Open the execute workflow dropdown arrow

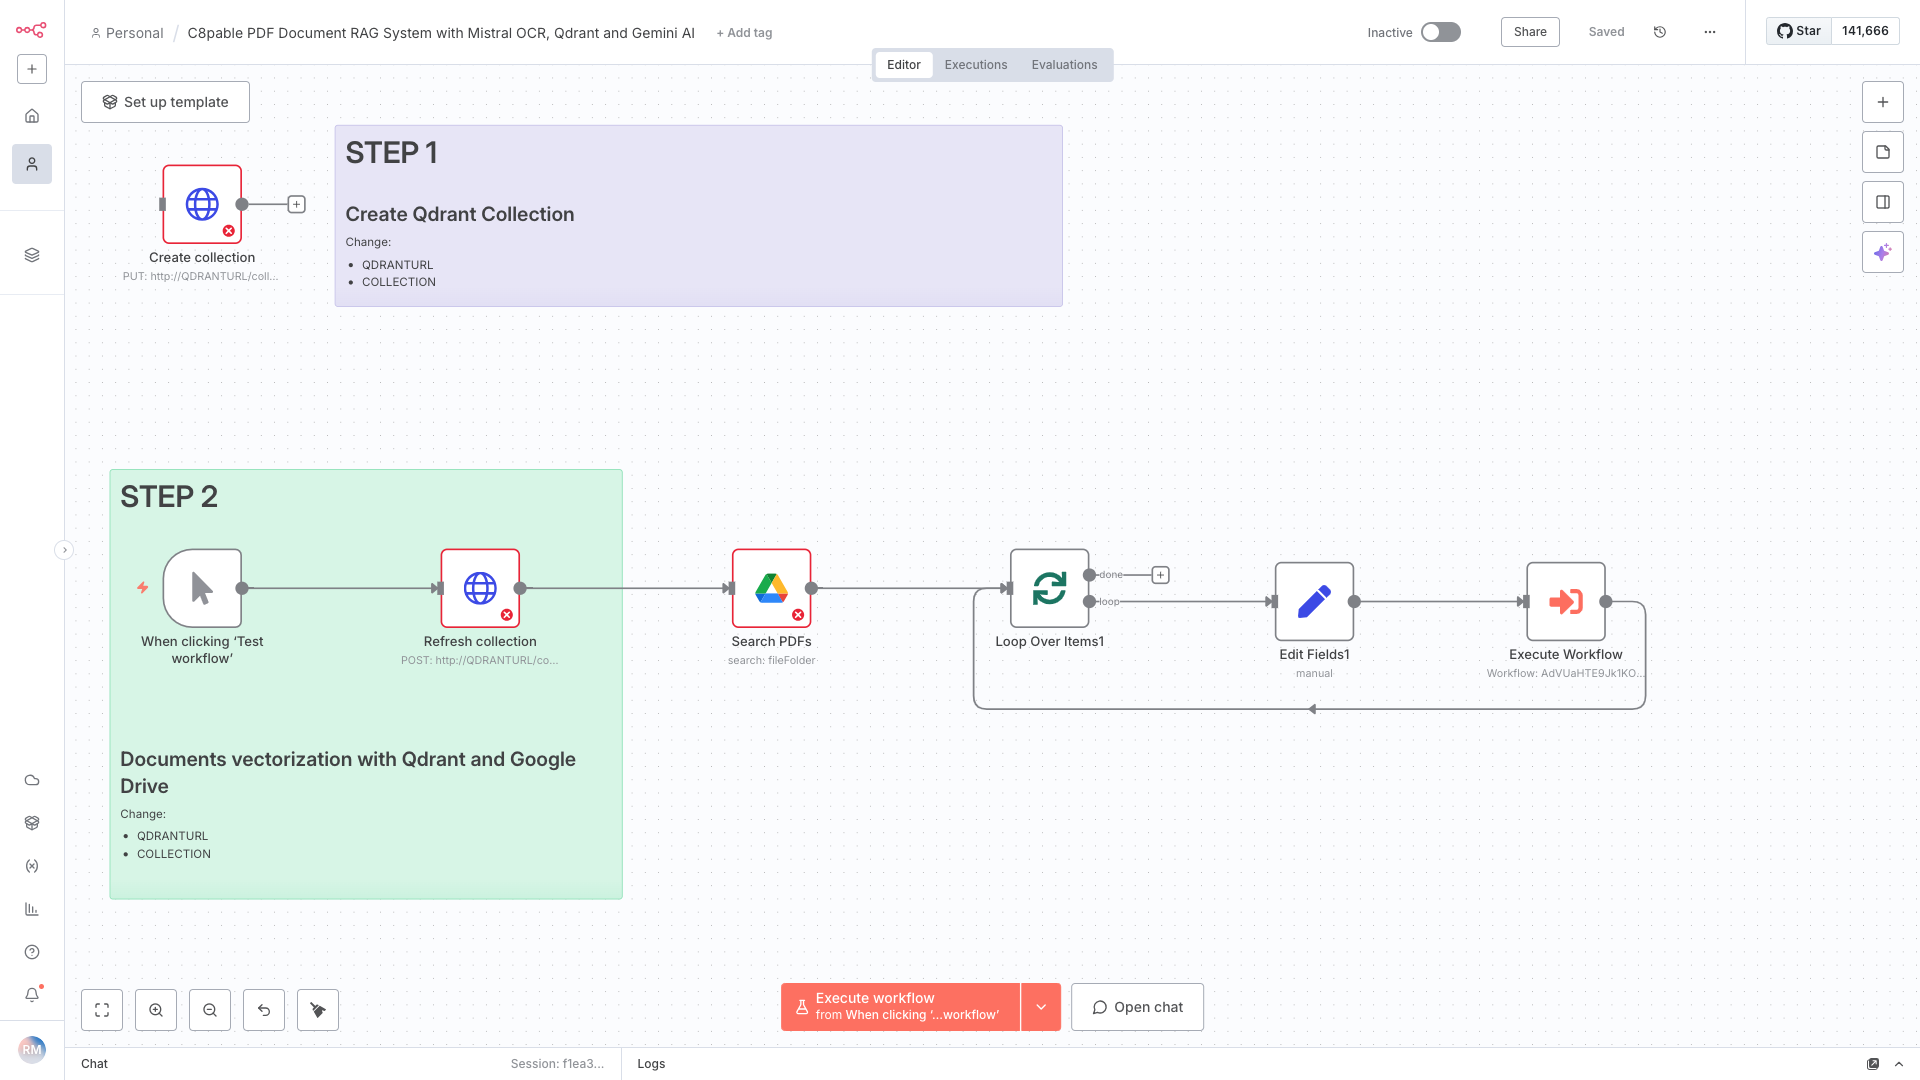click(x=1041, y=1007)
